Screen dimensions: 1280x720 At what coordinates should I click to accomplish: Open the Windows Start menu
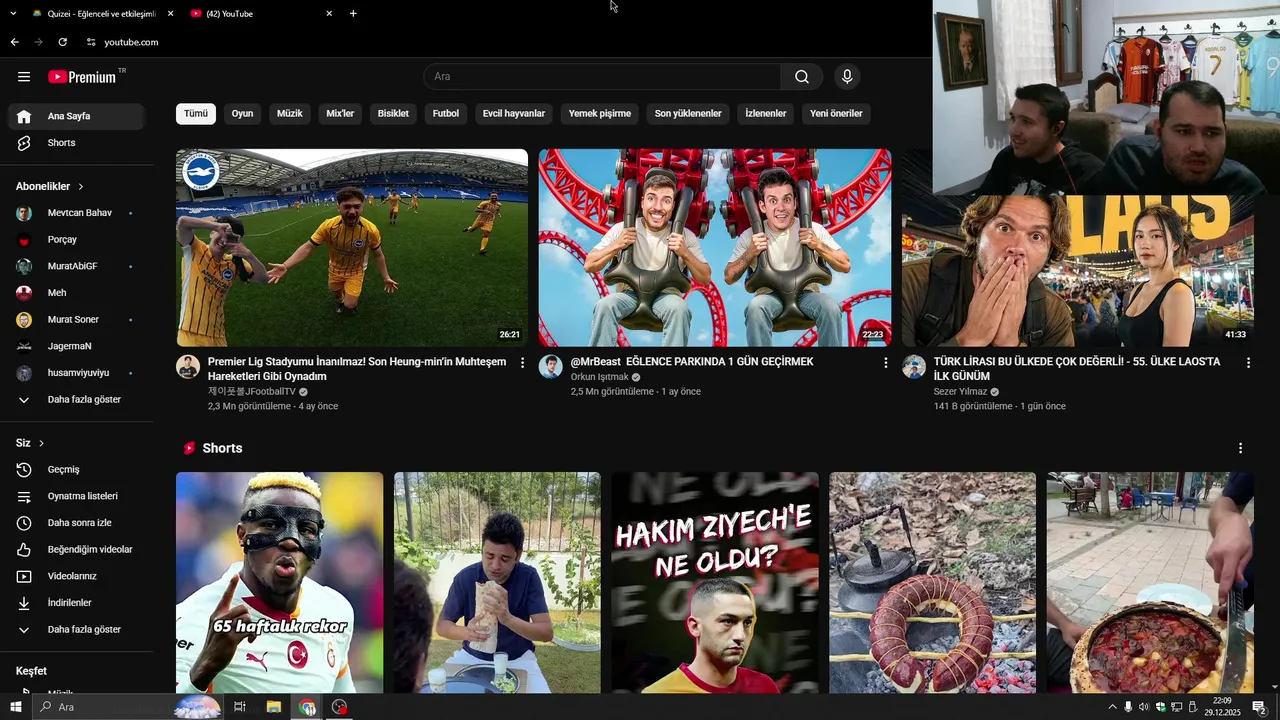15,707
